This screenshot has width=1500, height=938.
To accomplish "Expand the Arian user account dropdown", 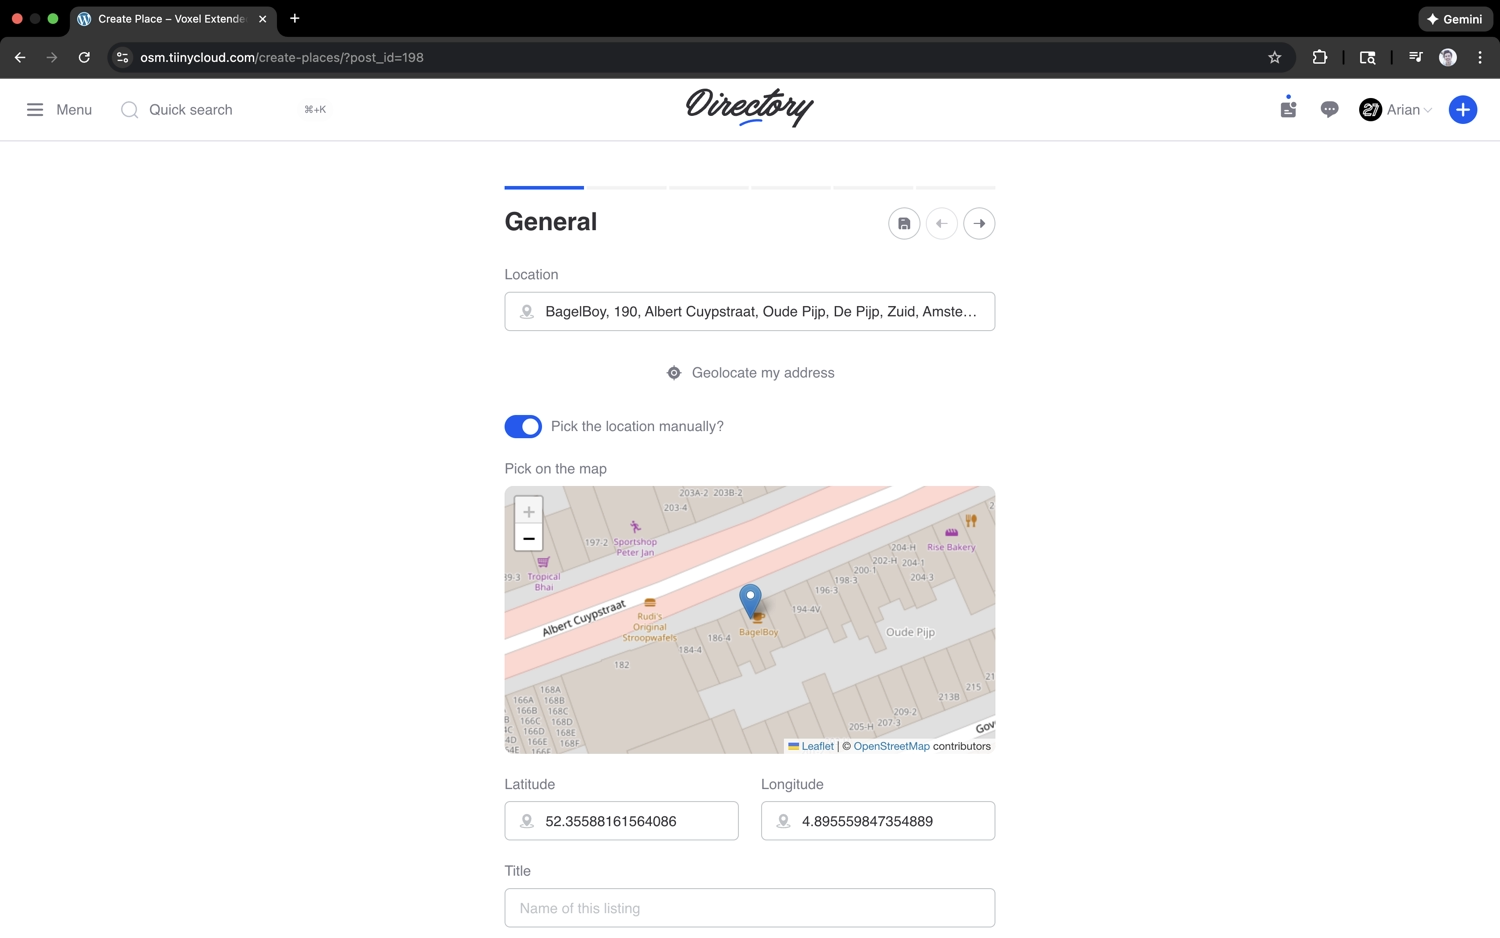I will coord(1397,110).
